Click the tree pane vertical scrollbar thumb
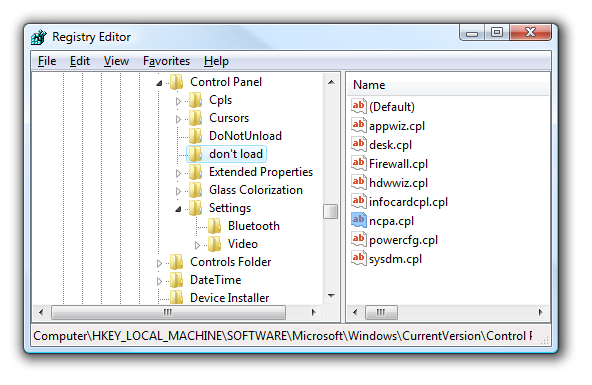The image size is (592, 385). click(x=331, y=211)
